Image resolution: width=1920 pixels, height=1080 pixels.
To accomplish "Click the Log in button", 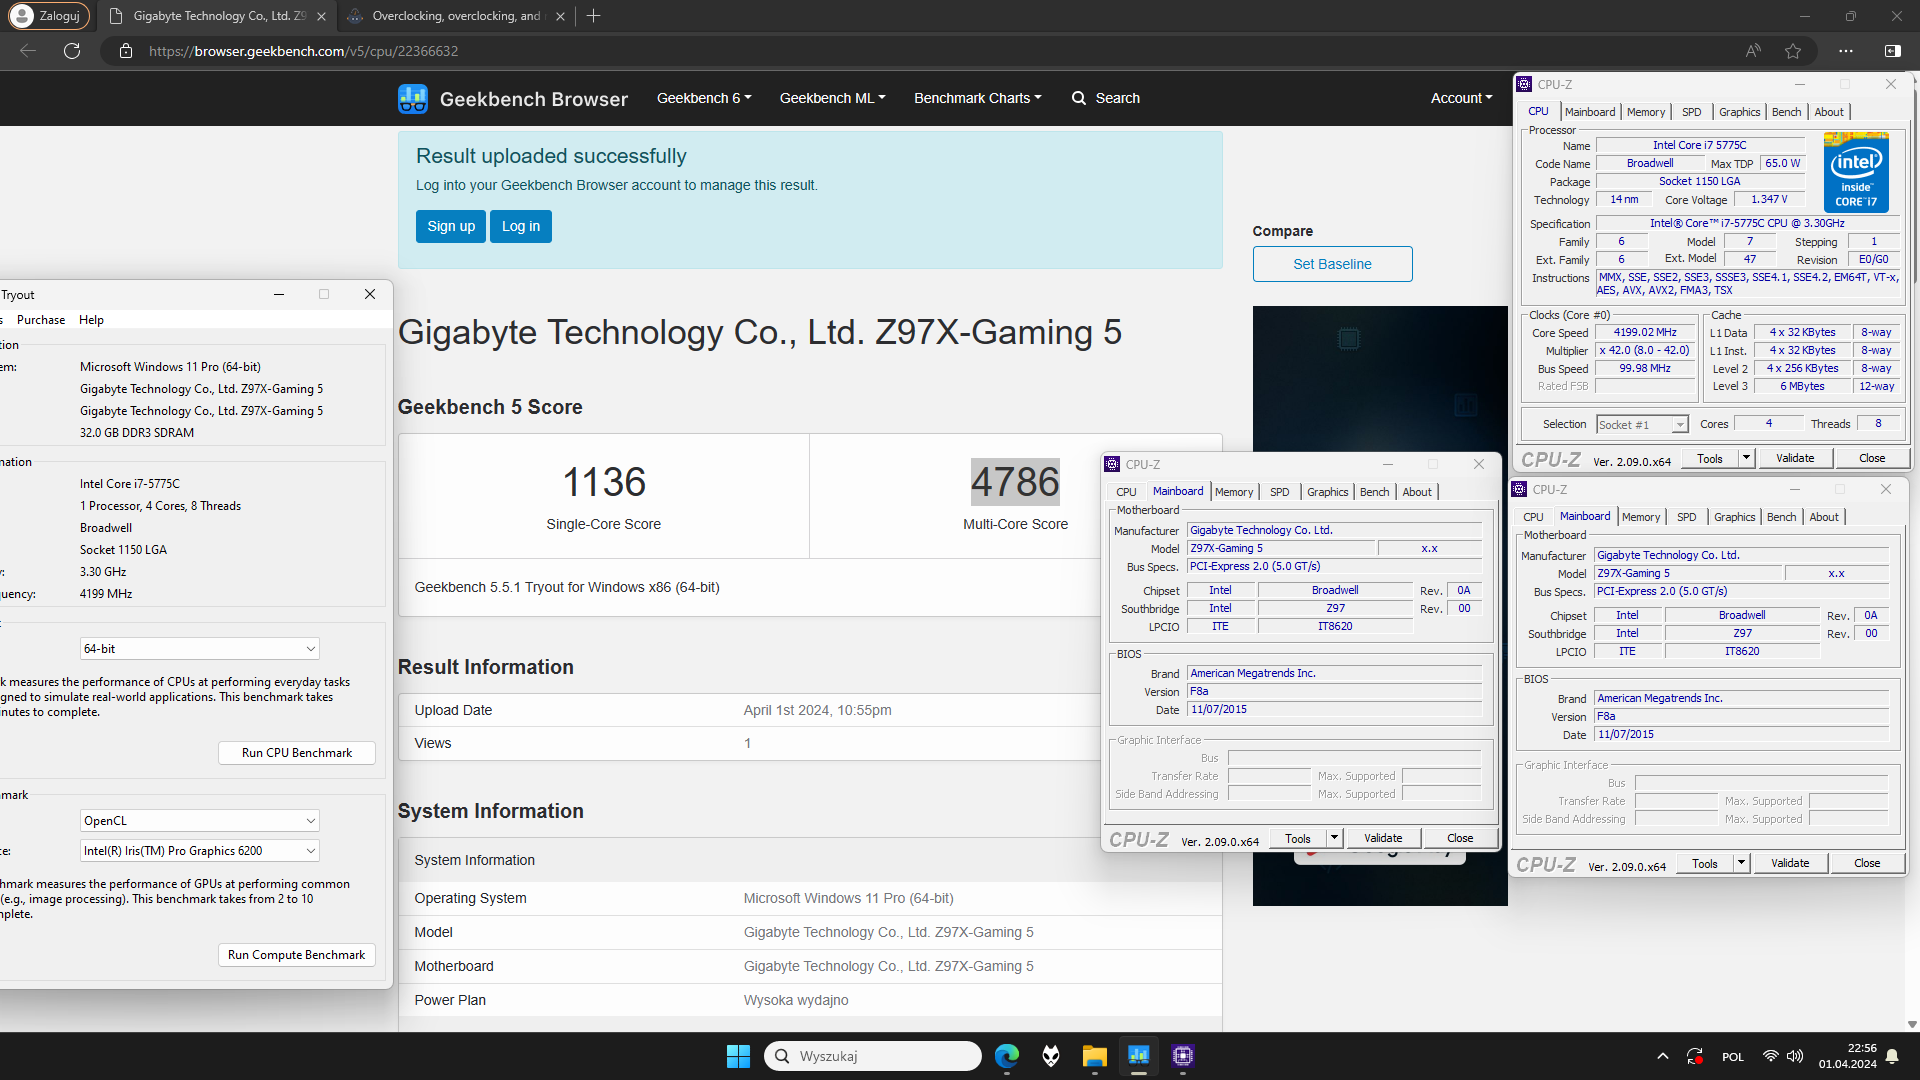I will [521, 226].
